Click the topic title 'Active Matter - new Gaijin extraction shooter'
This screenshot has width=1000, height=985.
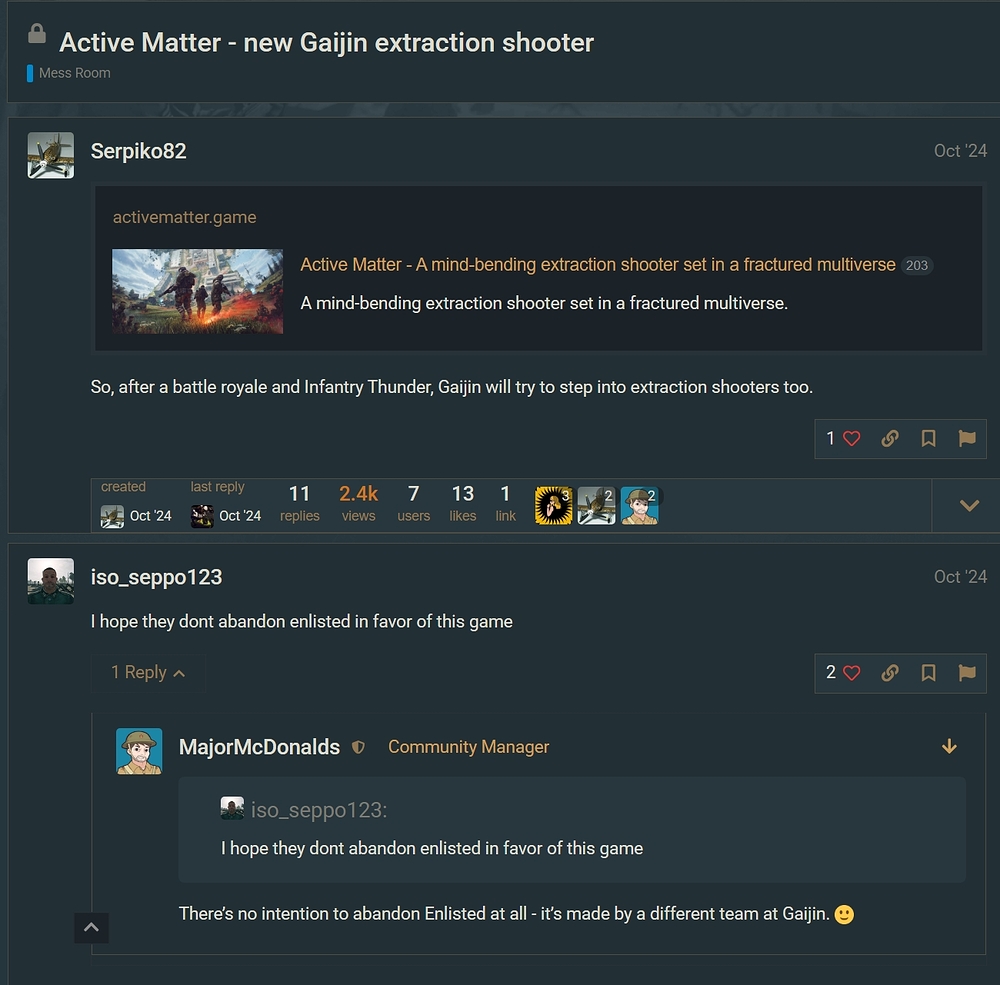(x=327, y=43)
